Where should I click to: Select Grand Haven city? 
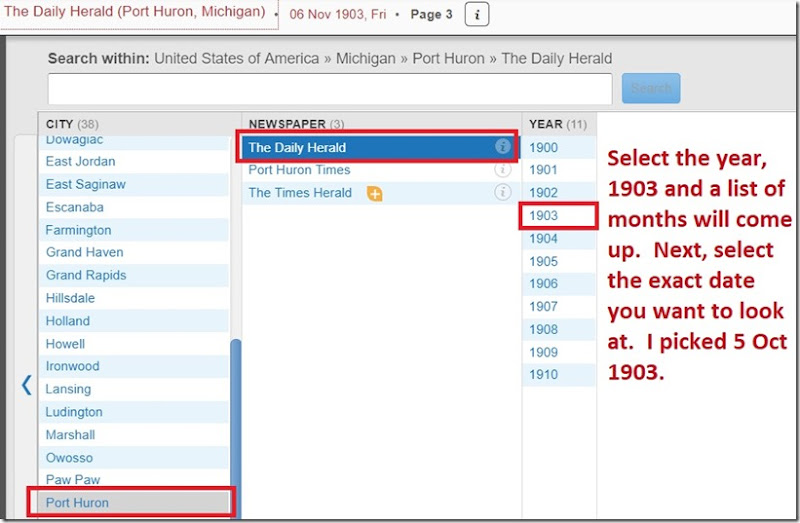coord(134,252)
